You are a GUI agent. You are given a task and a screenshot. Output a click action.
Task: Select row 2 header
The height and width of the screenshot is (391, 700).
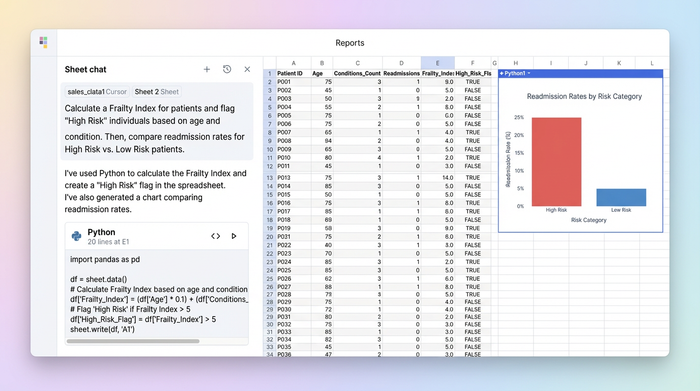270,82
